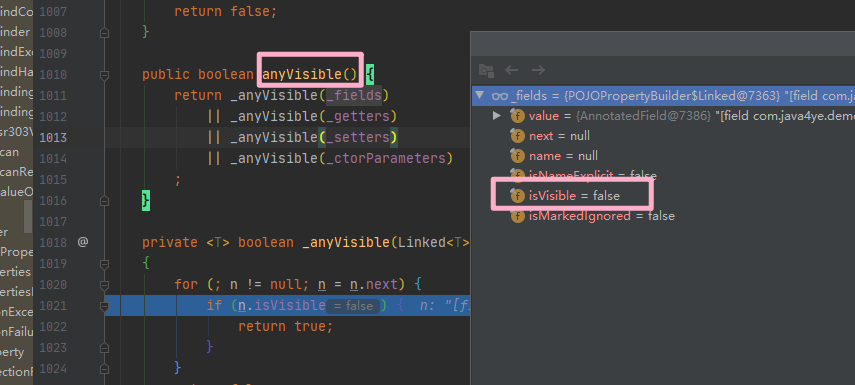Select the 'value' variable row
The width and height of the screenshot is (855, 385).
[x=663, y=116]
